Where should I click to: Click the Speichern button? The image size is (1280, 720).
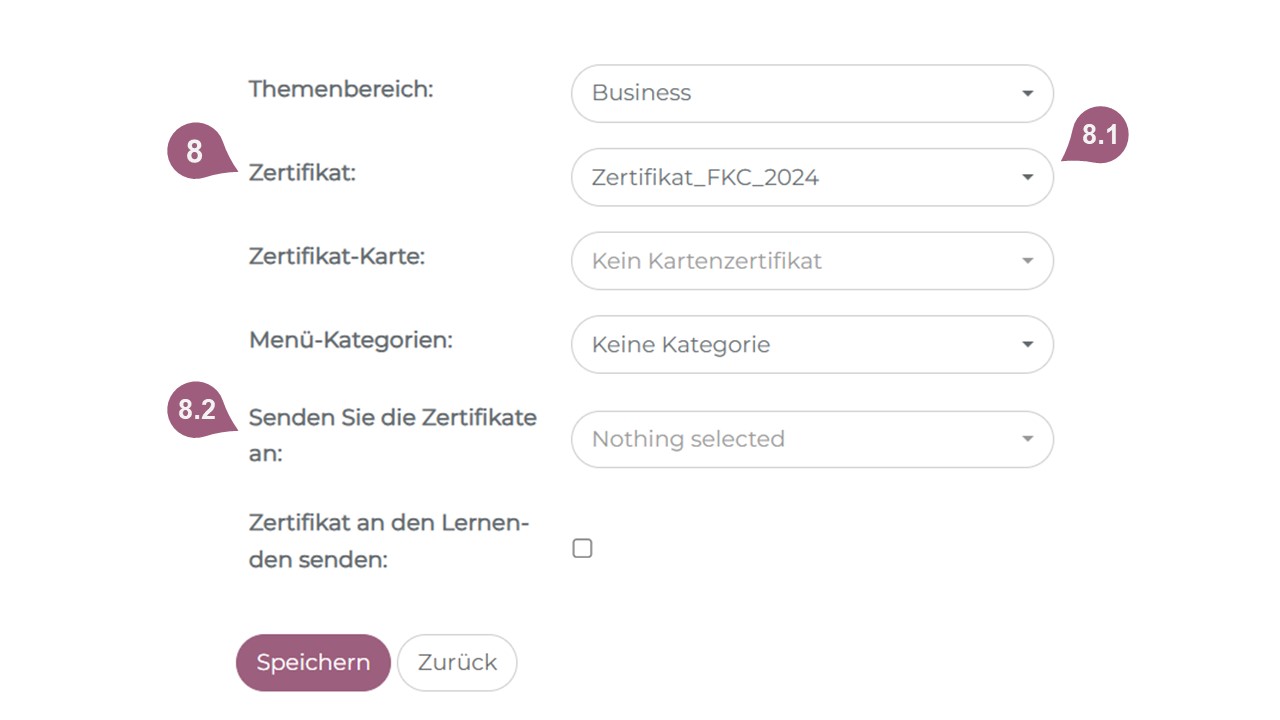click(313, 662)
